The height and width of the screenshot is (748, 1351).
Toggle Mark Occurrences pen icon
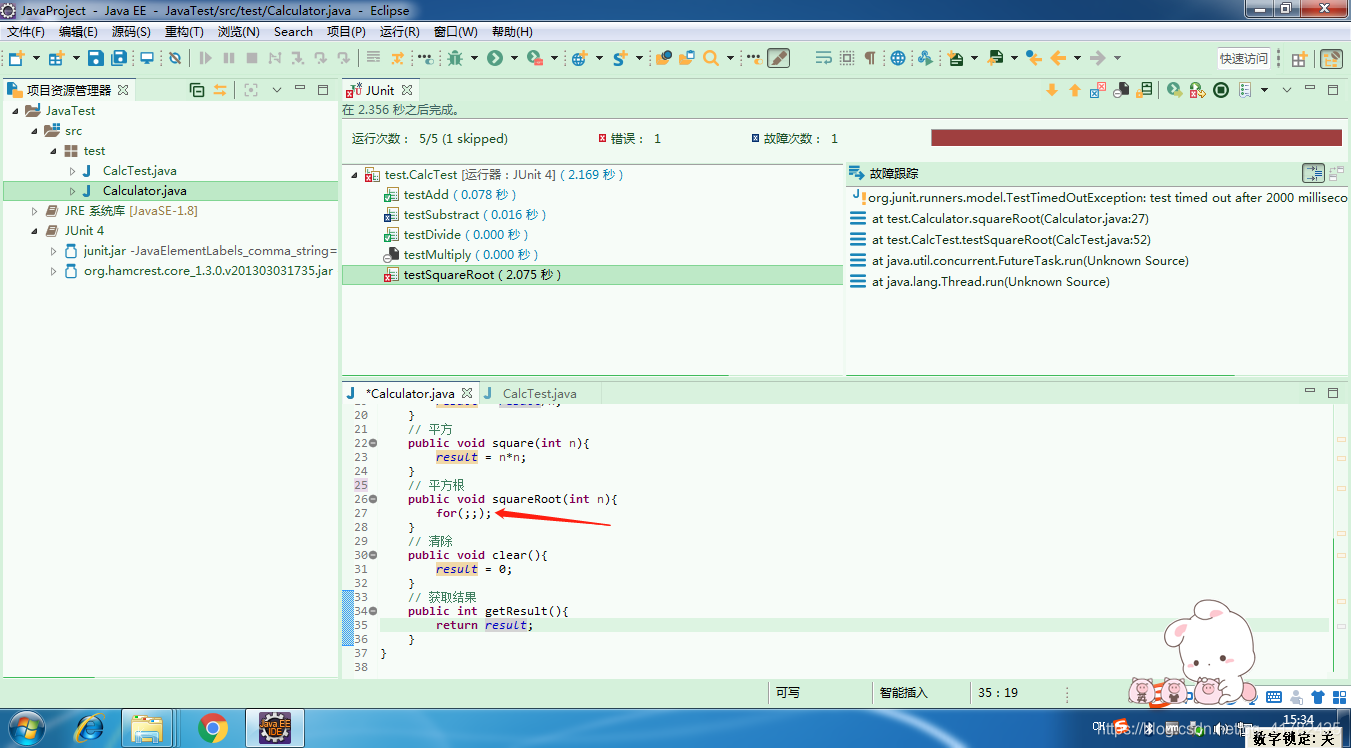pos(778,58)
